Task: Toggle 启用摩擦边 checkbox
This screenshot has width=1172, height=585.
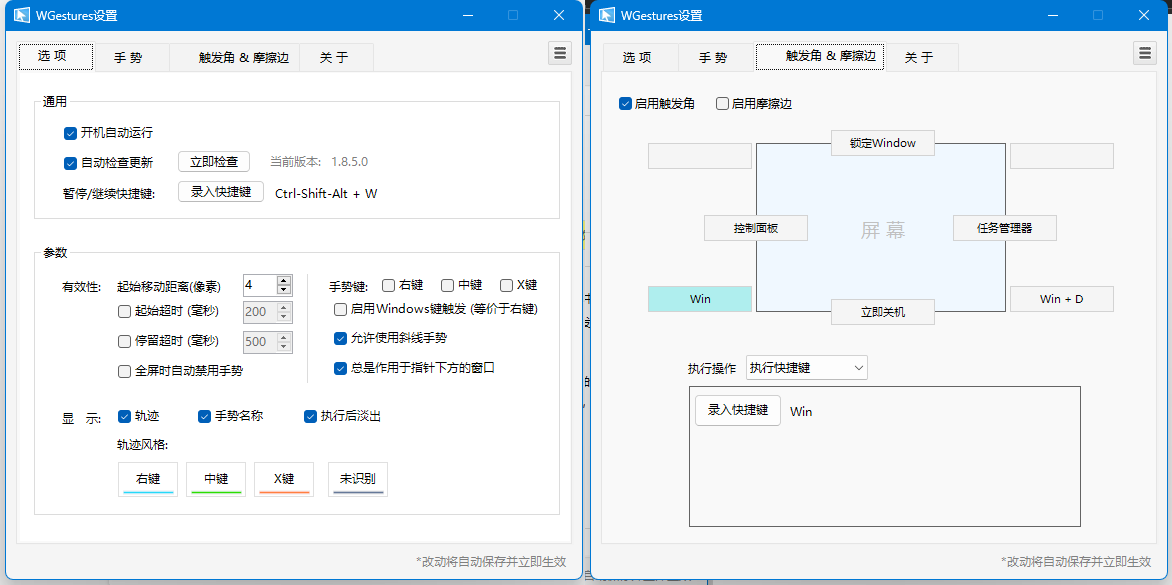Action: pos(723,103)
